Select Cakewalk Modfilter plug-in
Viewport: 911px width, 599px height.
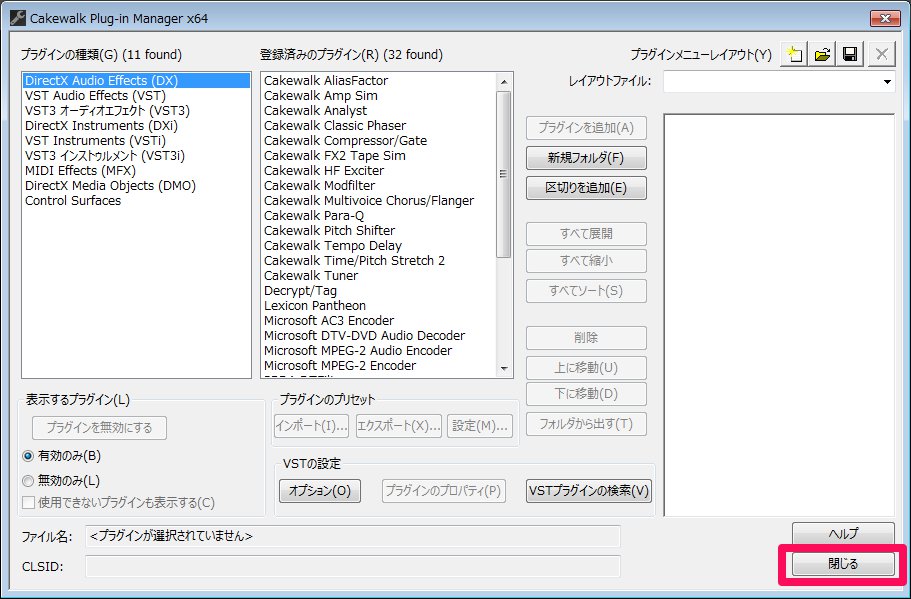click(379, 186)
